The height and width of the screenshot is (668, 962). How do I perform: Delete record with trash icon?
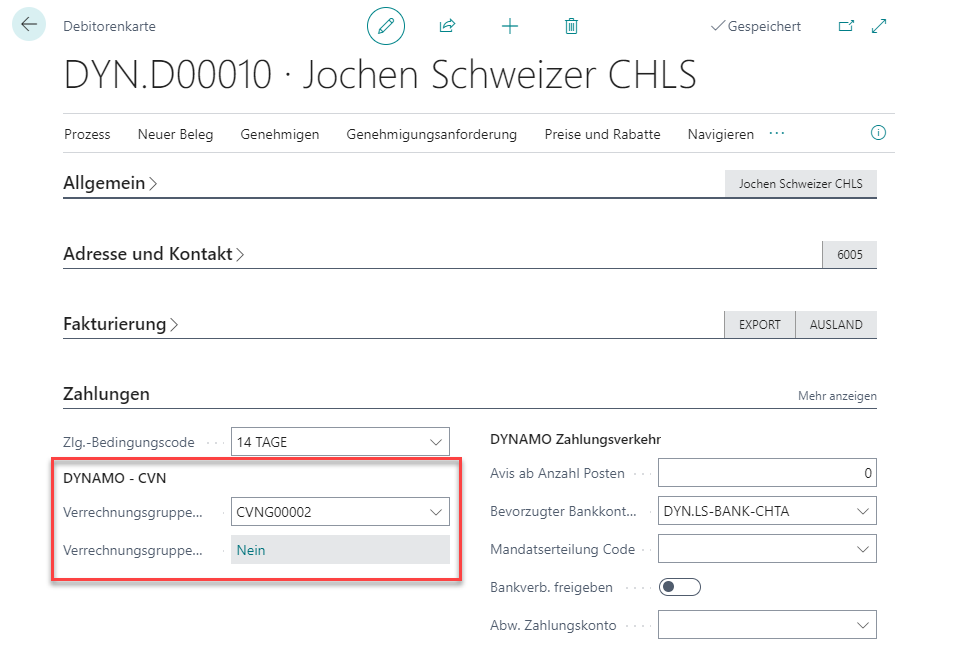571,26
